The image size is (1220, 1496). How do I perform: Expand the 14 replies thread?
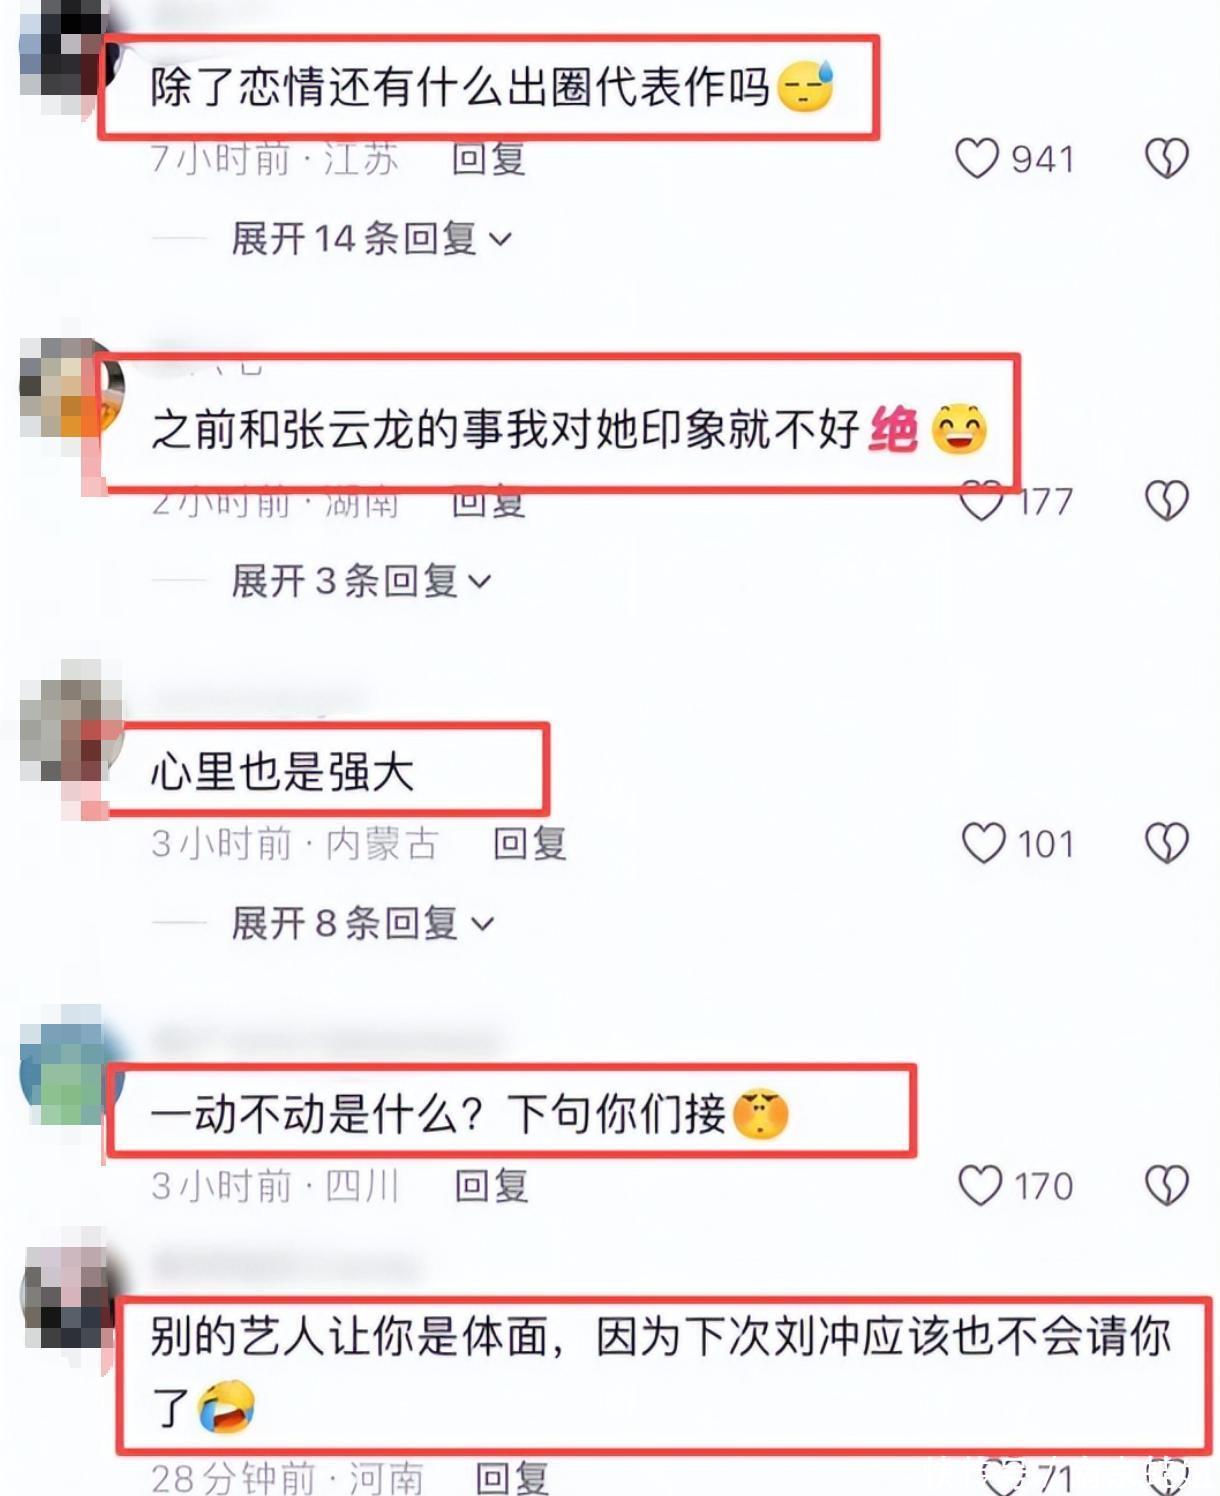pyautogui.click(x=371, y=238)
